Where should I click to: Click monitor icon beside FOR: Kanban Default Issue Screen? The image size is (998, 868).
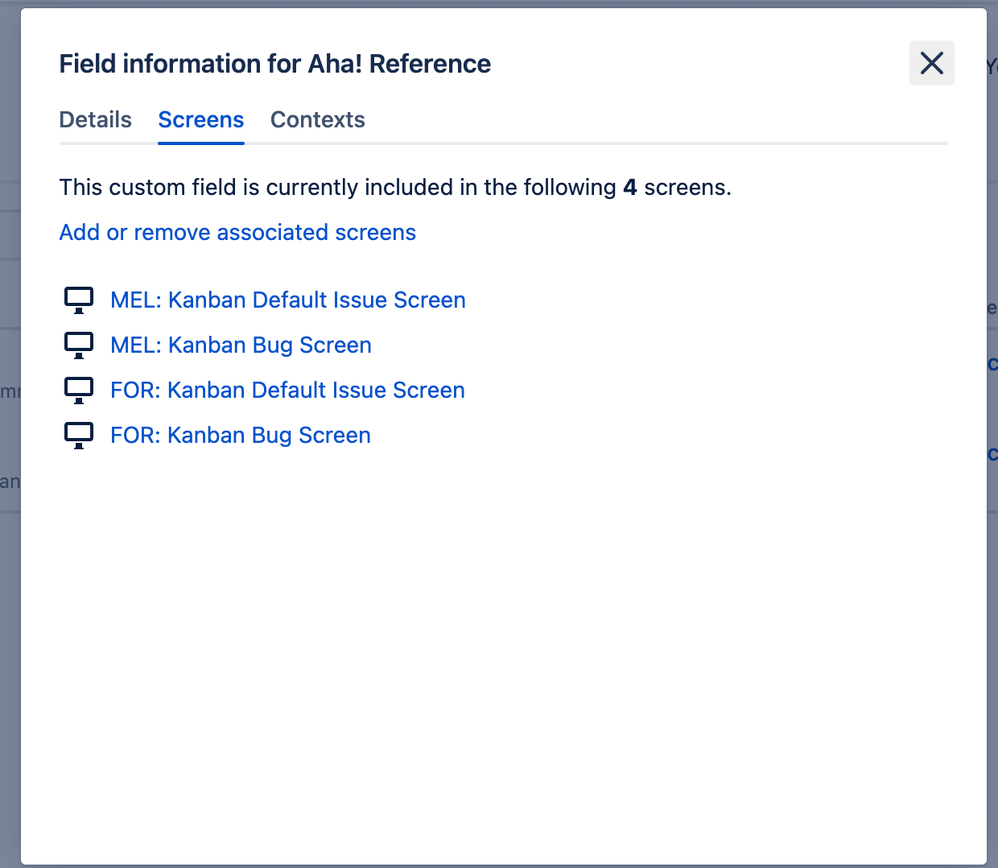click(78, 391)
